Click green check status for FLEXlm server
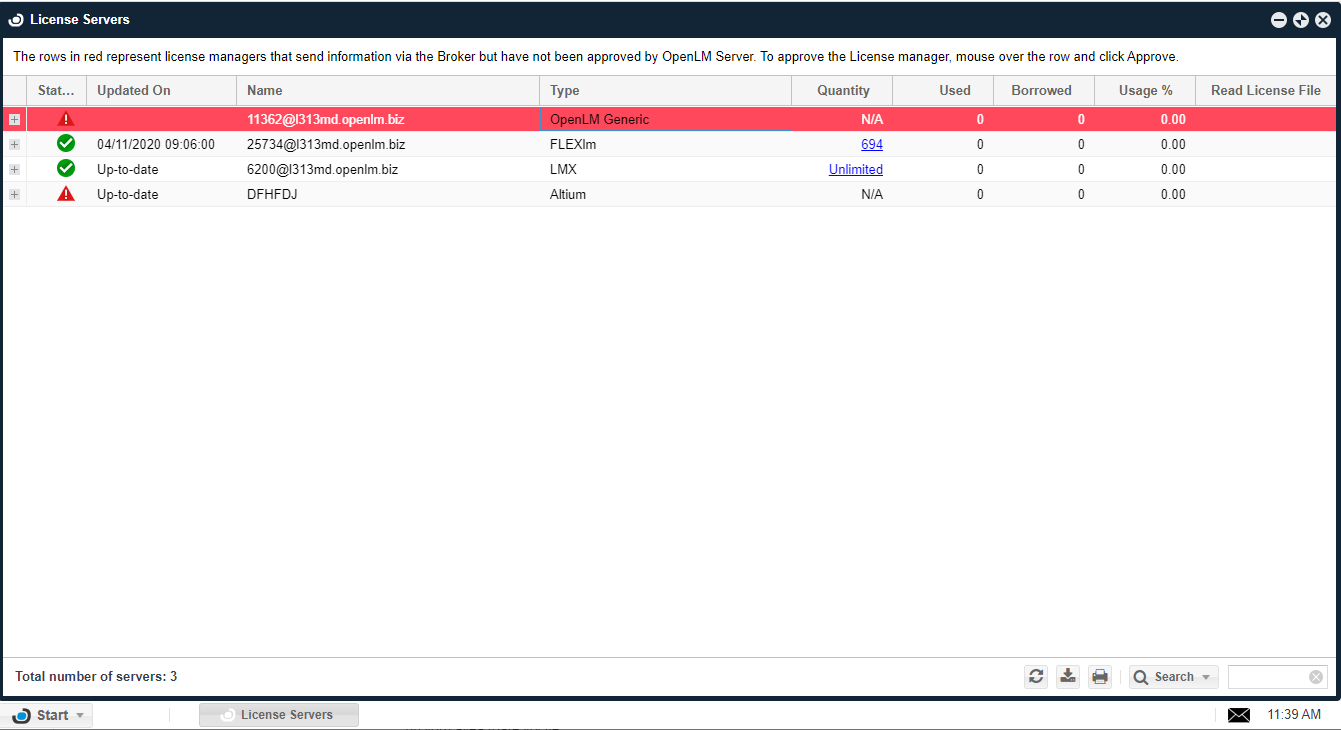Viewport: 1341px width, 730px height. click(66, 144)
